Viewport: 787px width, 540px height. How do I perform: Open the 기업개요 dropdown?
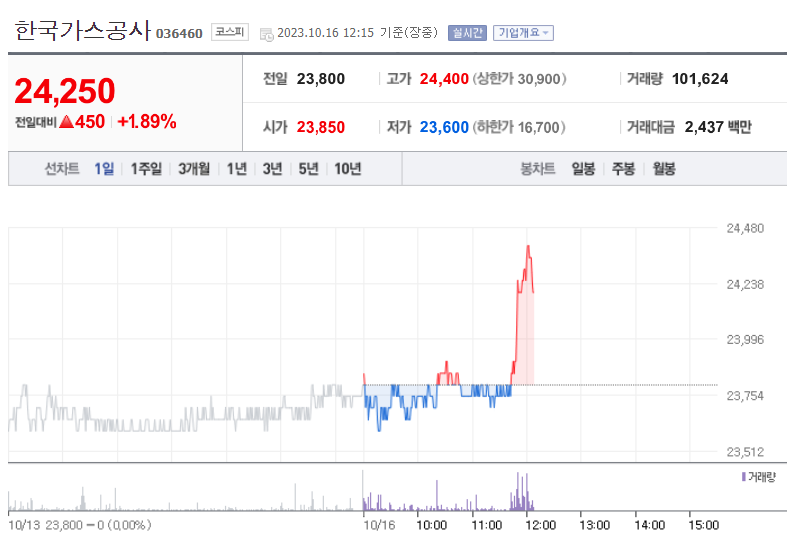pyautogui.click(x=523, y=33)
